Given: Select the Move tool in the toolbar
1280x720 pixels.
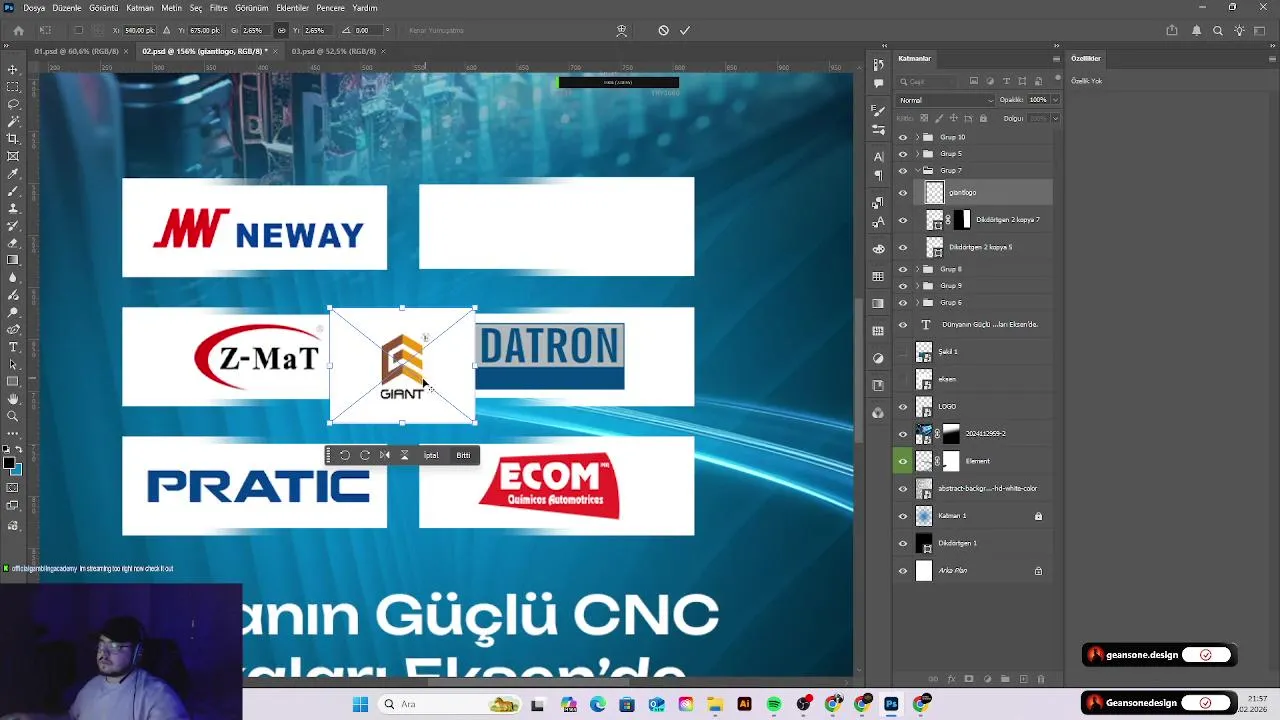Looking at the screenshot, I should tap(13, 69).
